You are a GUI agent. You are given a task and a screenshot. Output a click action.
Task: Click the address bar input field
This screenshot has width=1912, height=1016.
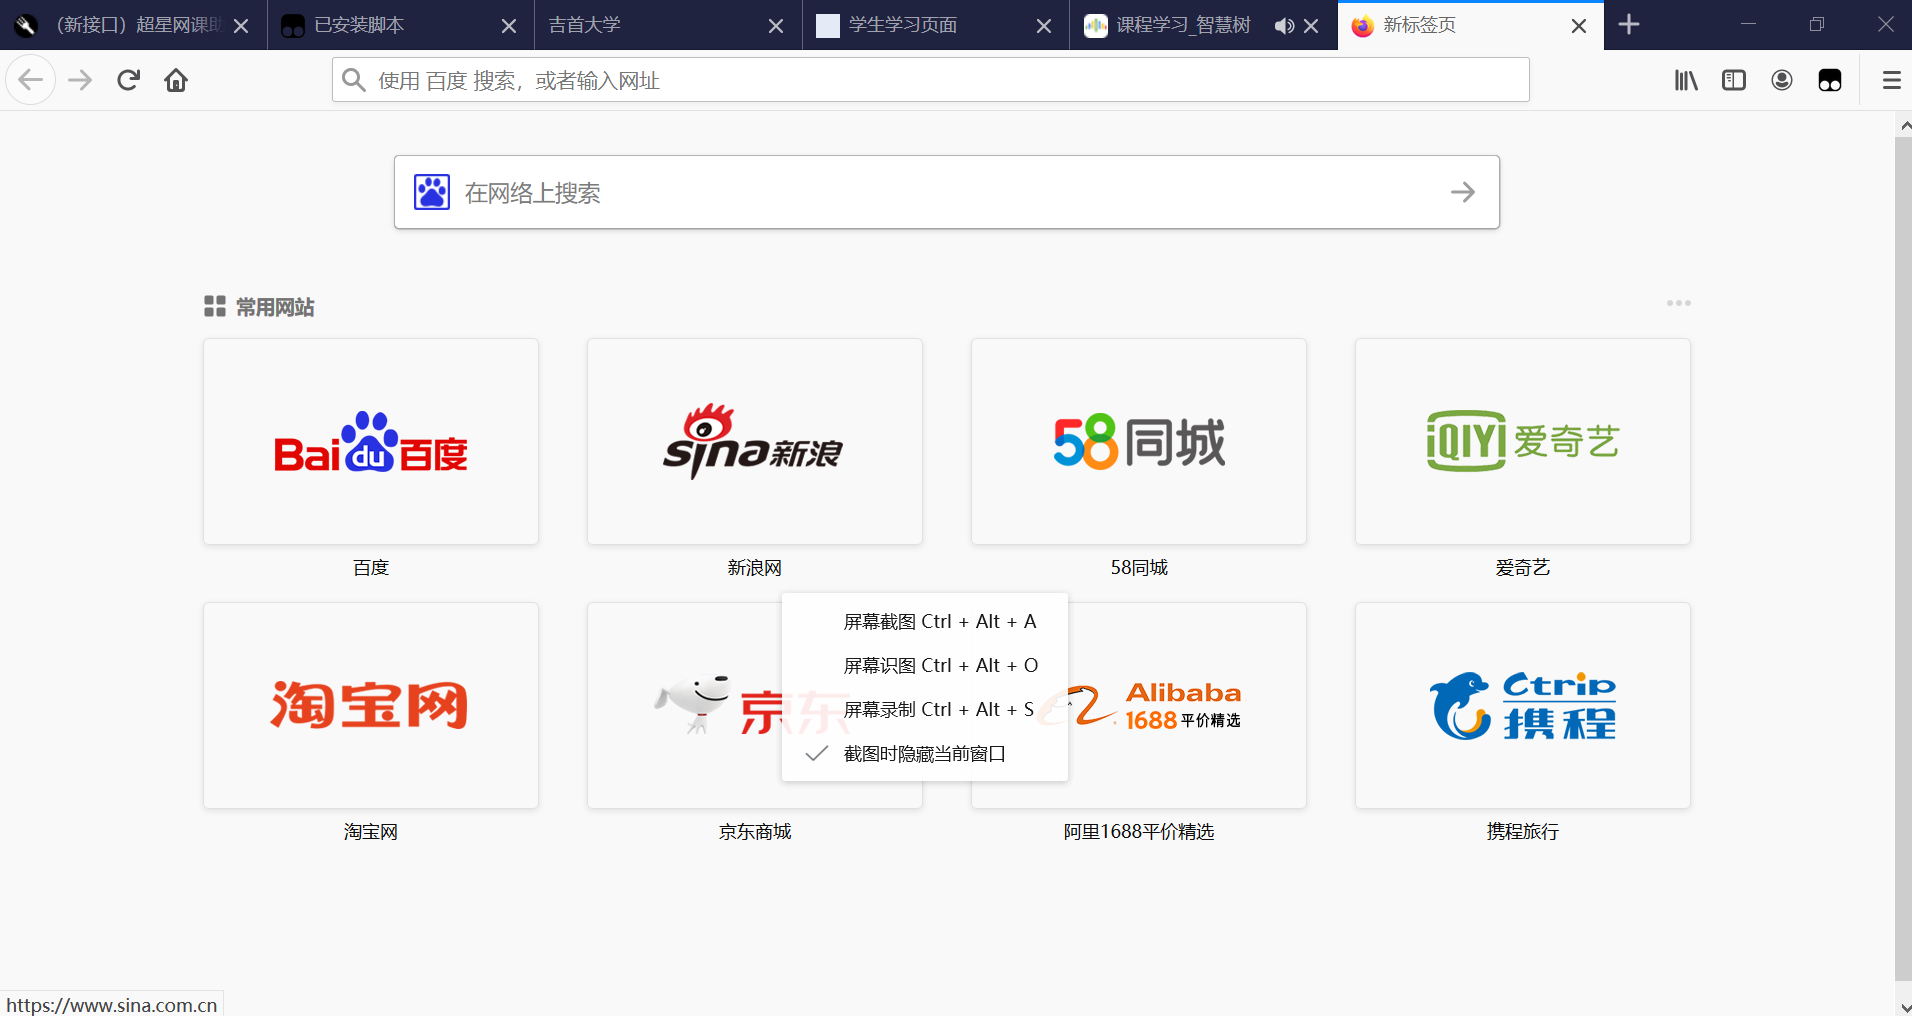(x=930, y=80)
